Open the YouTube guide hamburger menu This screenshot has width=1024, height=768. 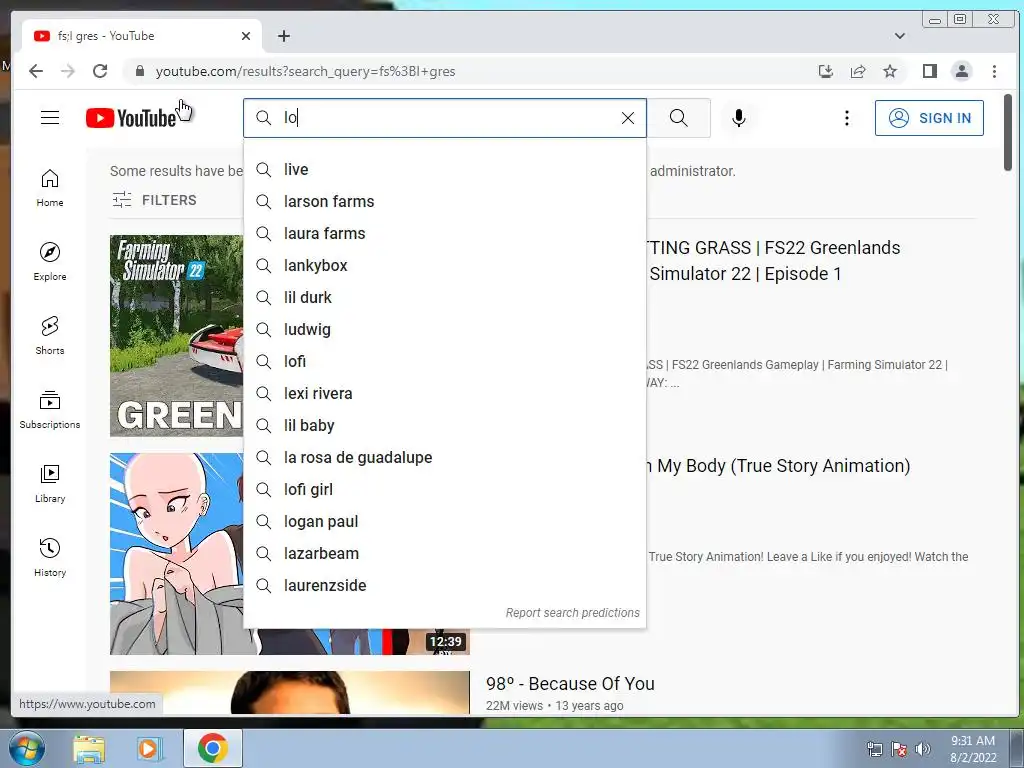pos(50,118)
